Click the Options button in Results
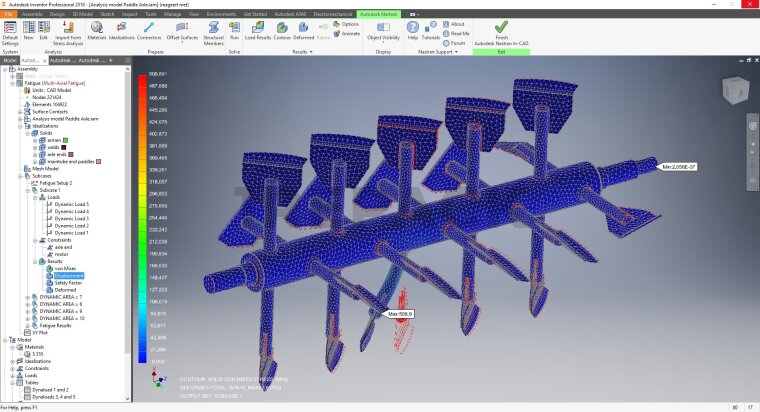This screenshot has width=760, height=412. tap(345, 23)
